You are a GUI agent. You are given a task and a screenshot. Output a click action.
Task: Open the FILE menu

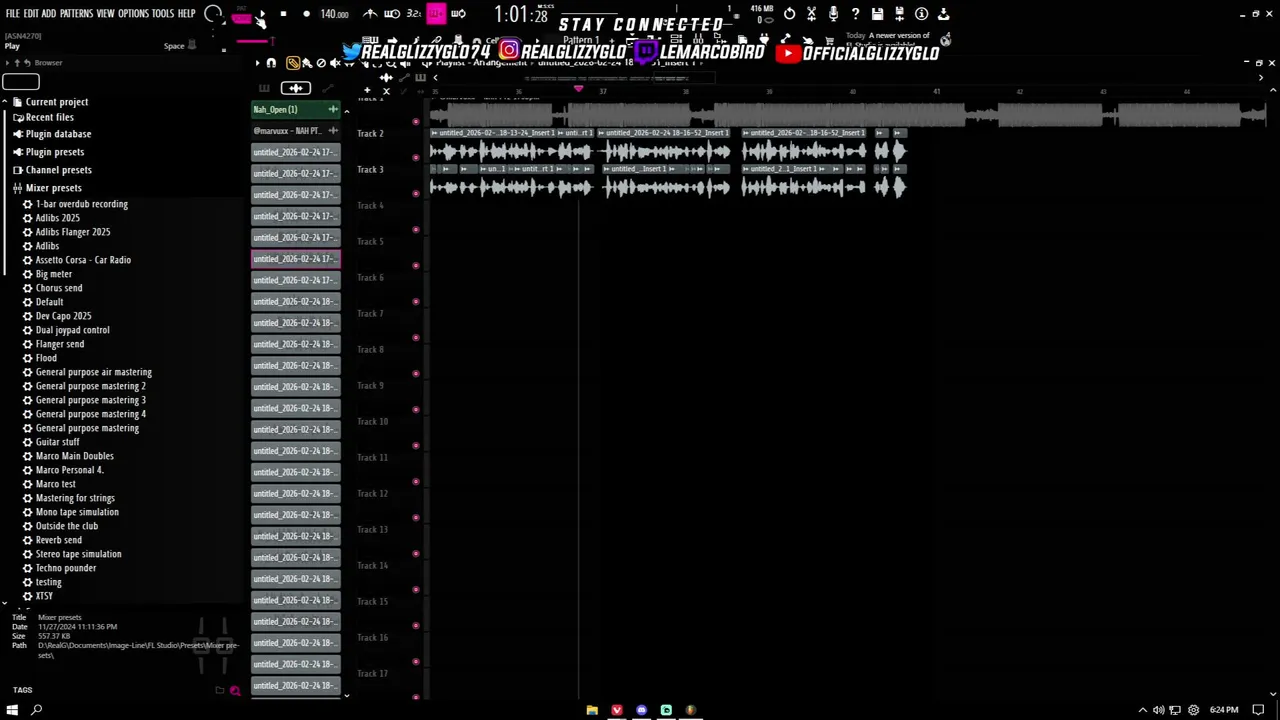[12, 14]
